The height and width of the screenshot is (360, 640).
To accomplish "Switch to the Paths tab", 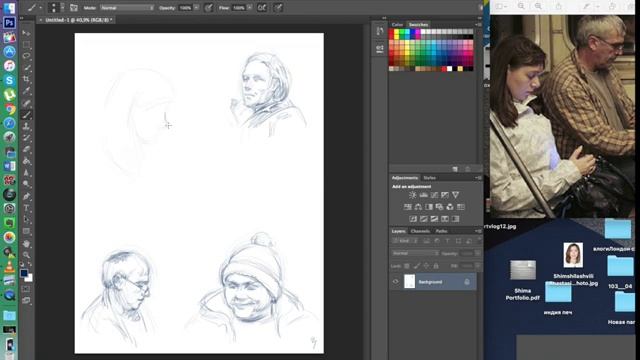I will pyautogui.click(x=441, y=231).
